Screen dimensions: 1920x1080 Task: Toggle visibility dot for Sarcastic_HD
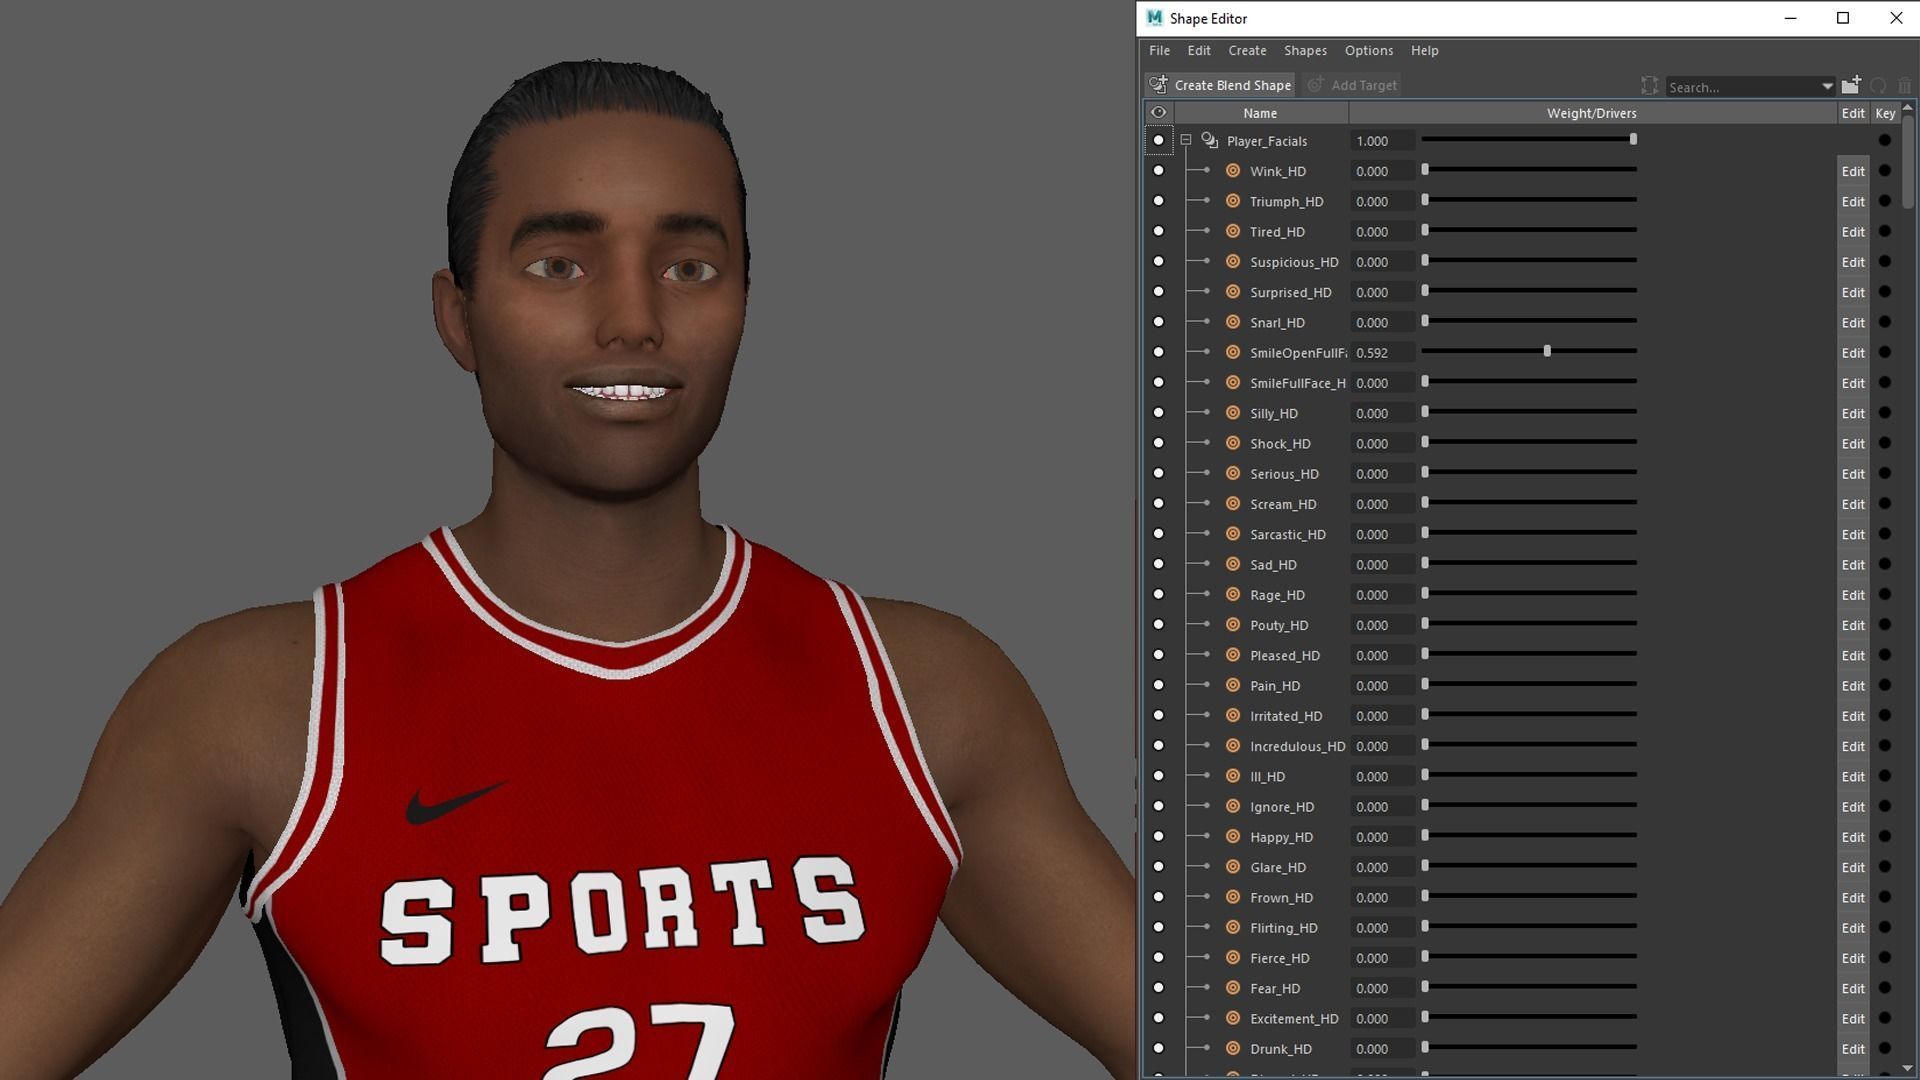tap(1158, 534)
